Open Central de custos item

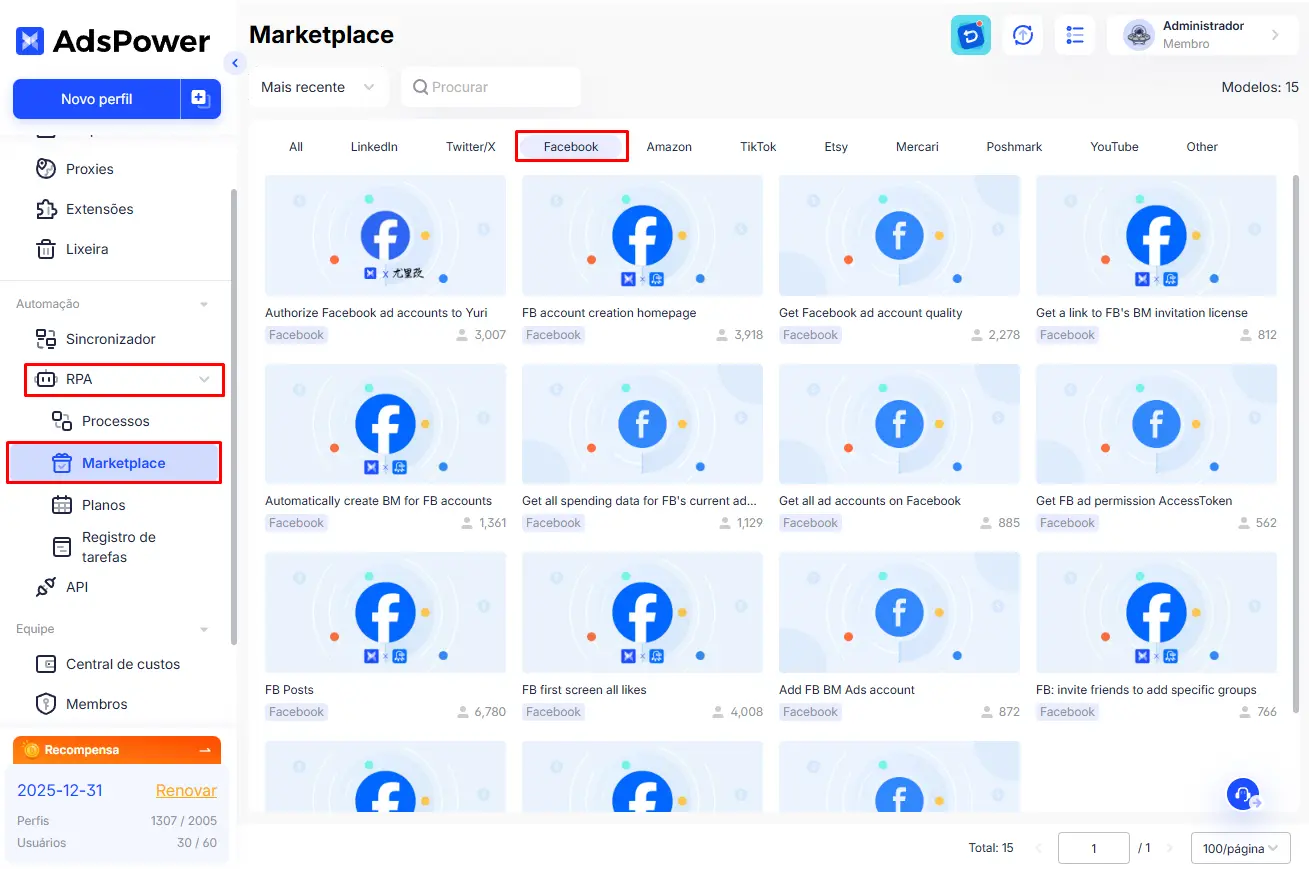122,664
